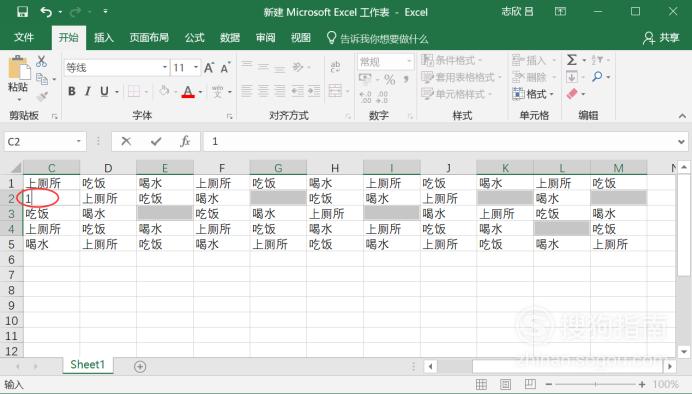Image resolution: width=692 pixels, height=394 pixels.
Task: Click the 告诉我你想要做什么 search box
Action: click(377, 38)
